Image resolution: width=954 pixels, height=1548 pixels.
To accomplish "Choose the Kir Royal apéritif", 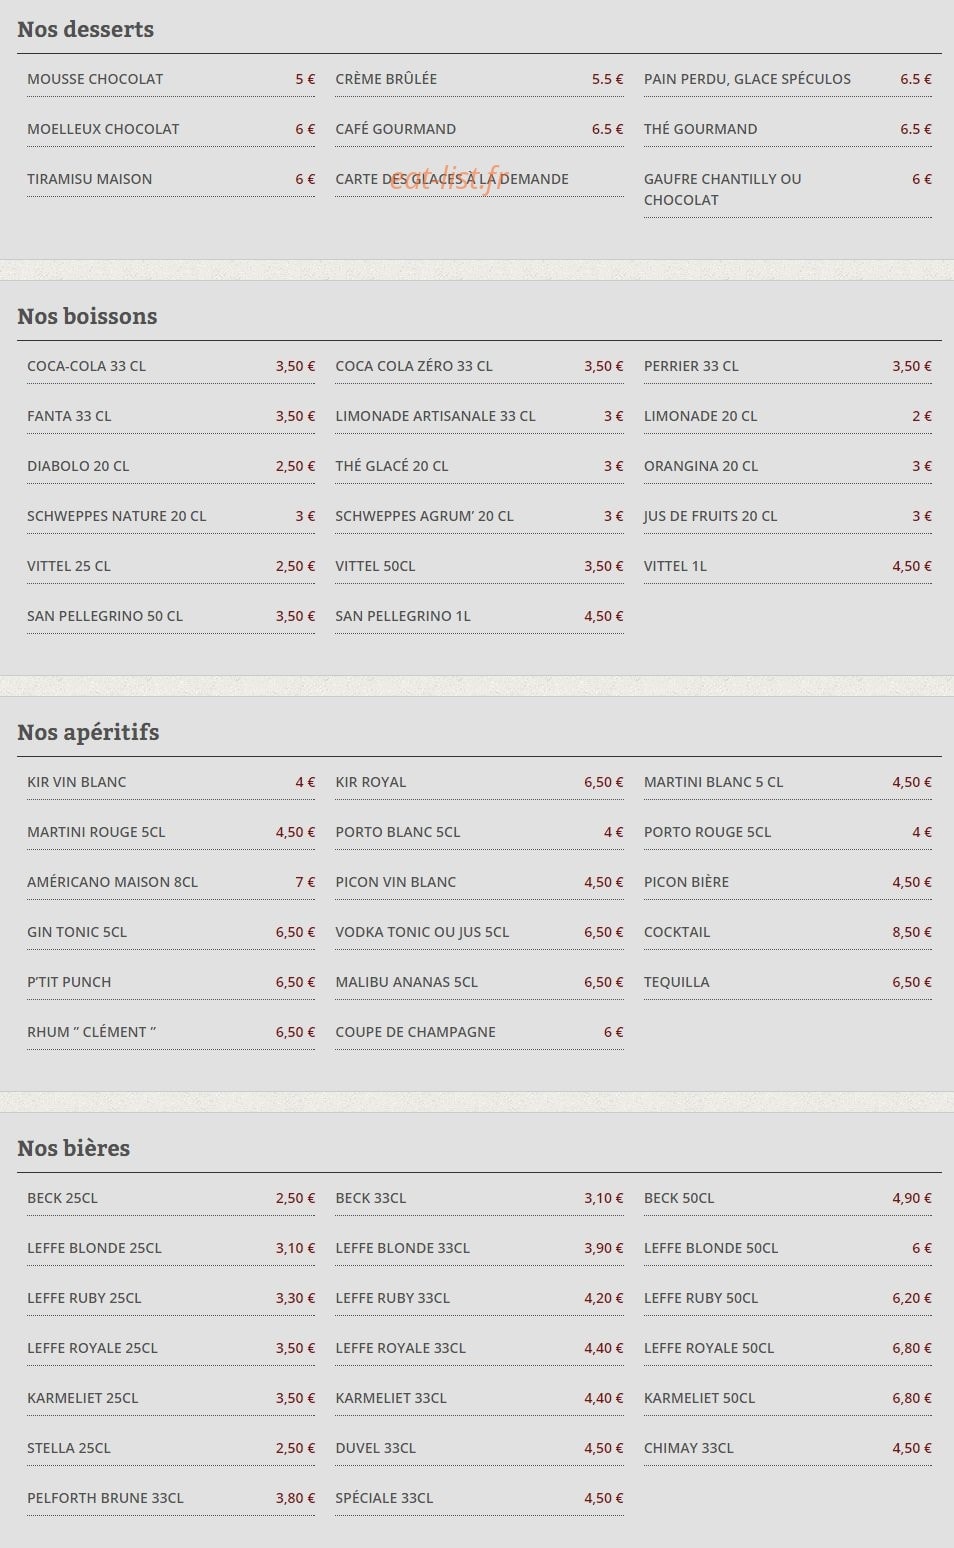I will point(479,782).
